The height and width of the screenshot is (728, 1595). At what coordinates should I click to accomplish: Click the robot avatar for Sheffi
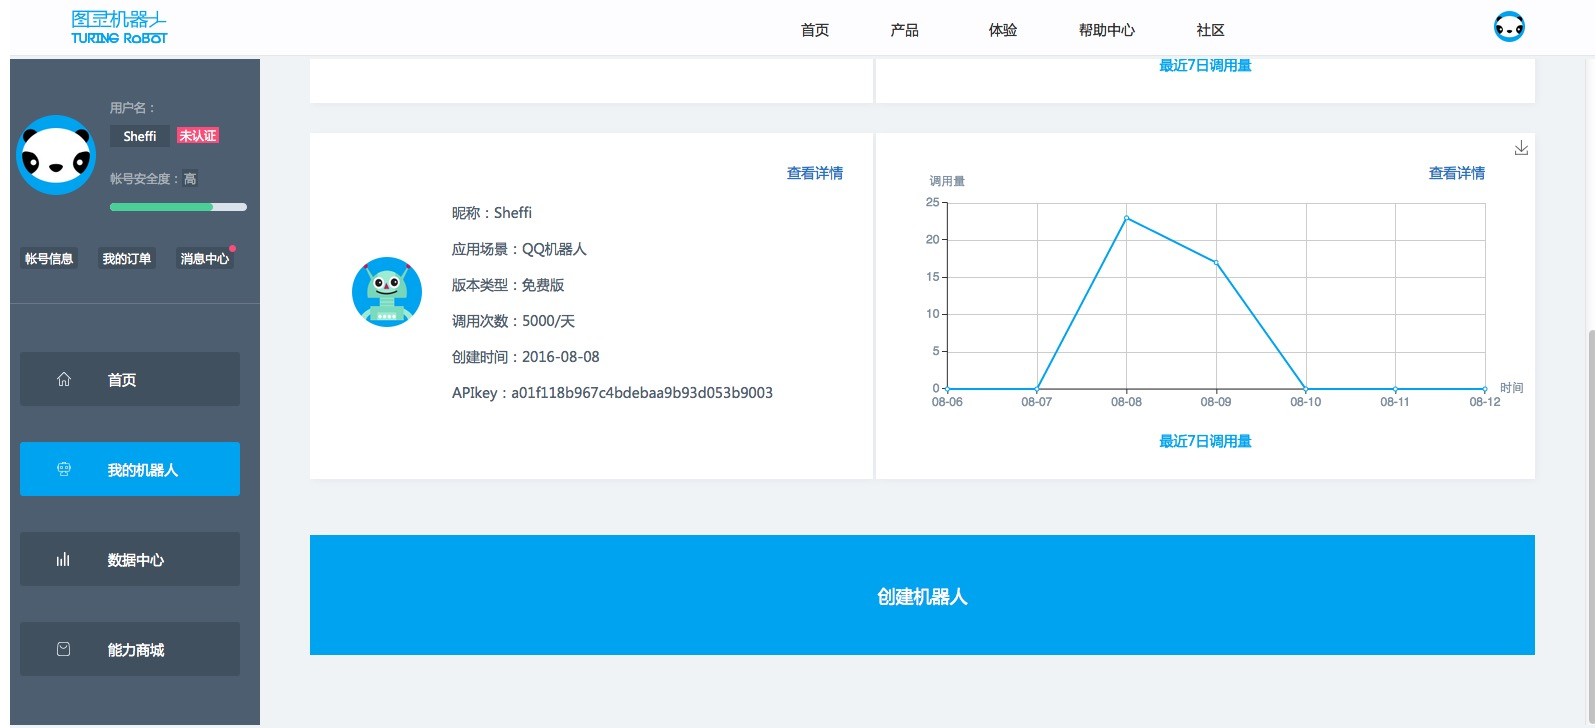[x=387, y=292]
